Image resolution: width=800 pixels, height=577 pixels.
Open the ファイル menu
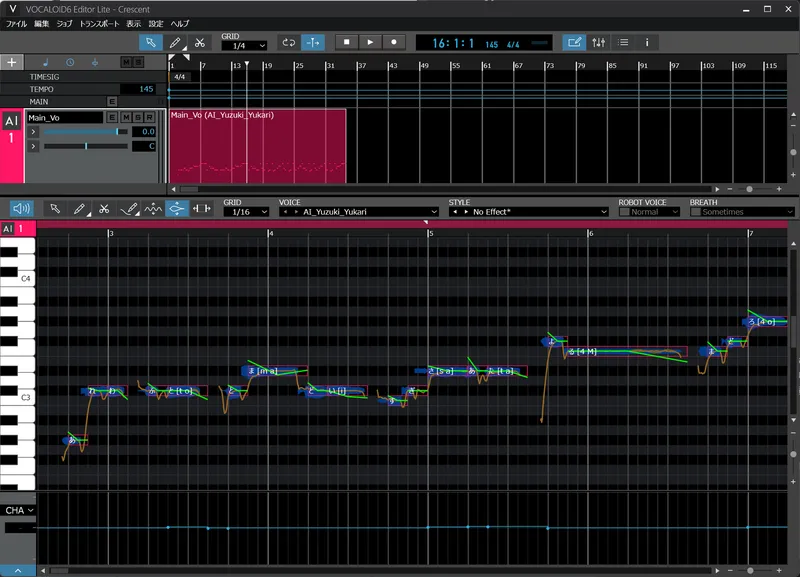(16, 23)
